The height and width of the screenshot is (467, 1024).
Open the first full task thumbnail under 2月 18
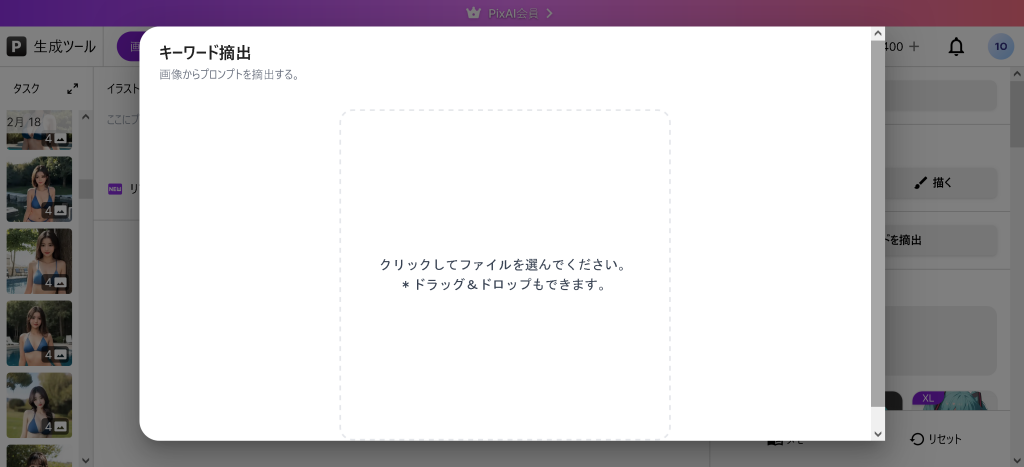pos(39,188)
